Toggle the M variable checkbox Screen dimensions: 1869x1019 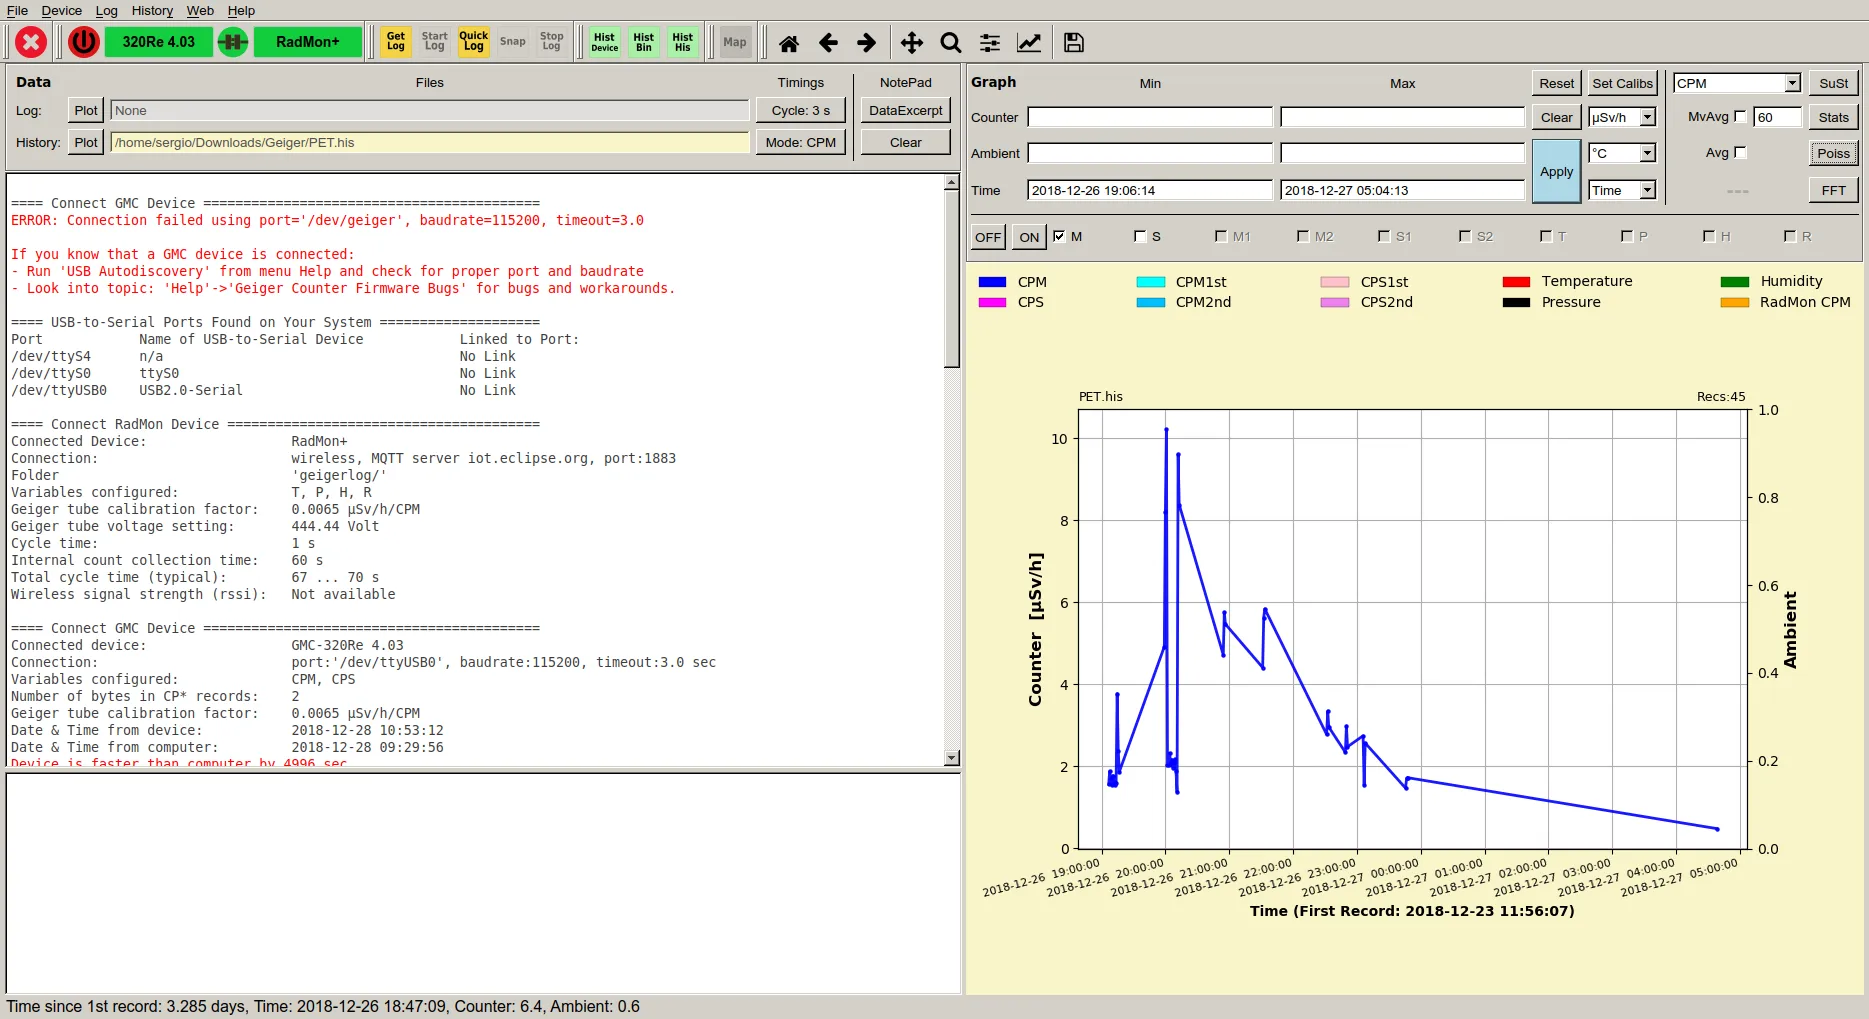click(1059, 237)
